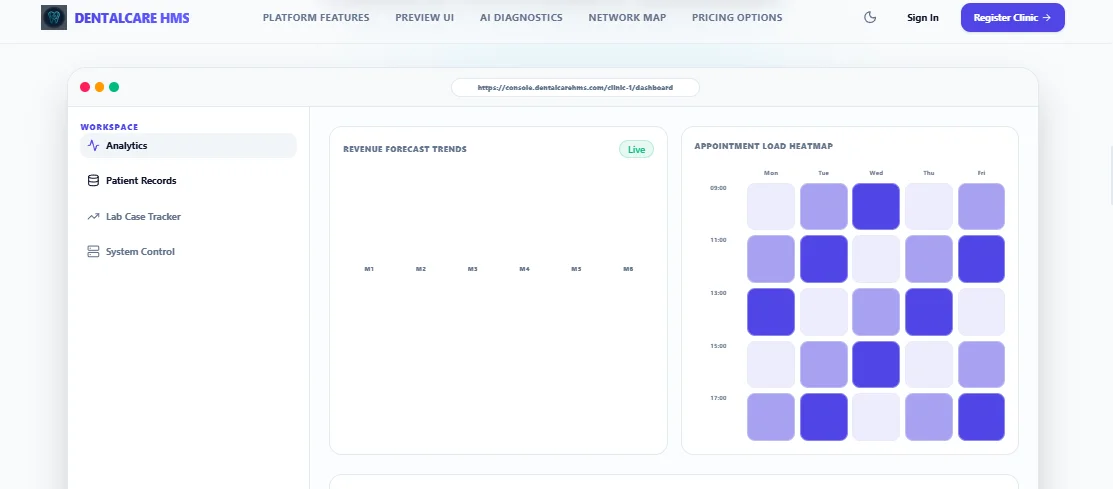Open Pricing Options in the navbar
1113x489 pixels.
[737, 18]
